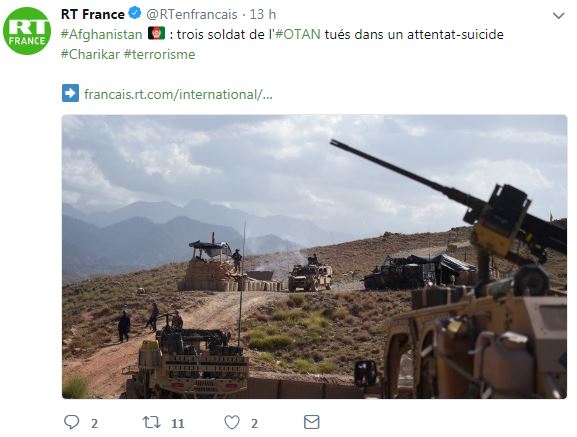Open the RT France green avatar logo
577x437 pixels.
click(x=27, y=31)
